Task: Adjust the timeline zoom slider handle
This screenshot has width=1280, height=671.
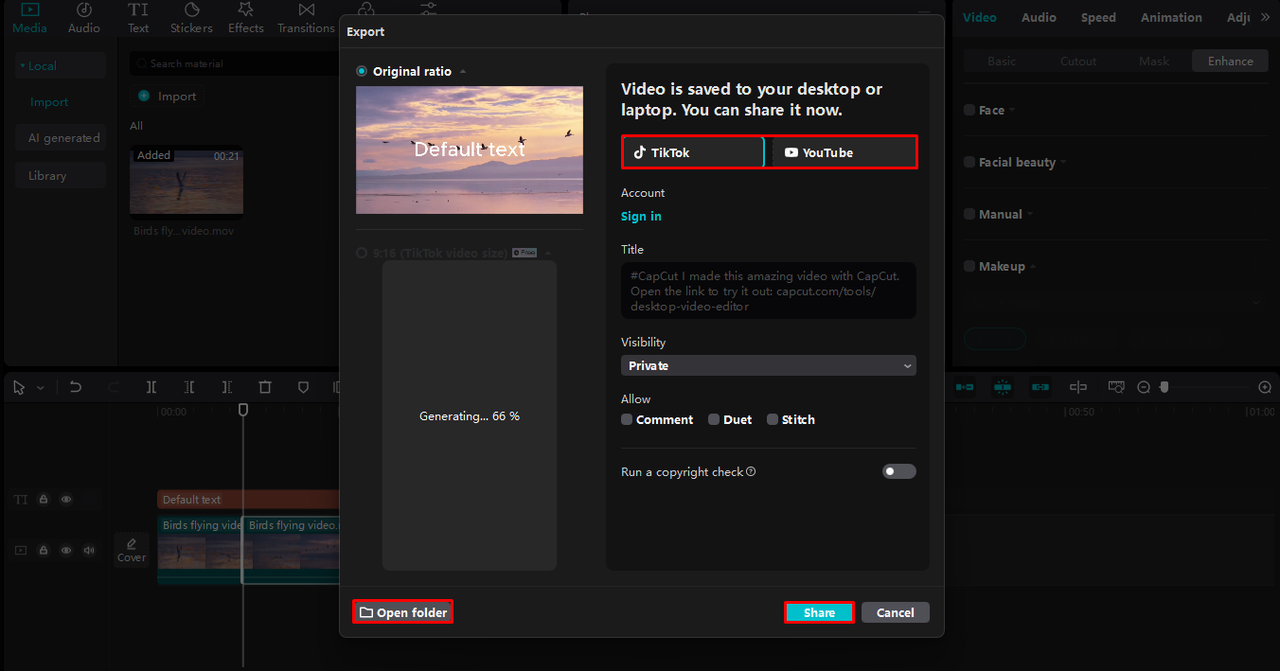Action: tap(1164, 387)
